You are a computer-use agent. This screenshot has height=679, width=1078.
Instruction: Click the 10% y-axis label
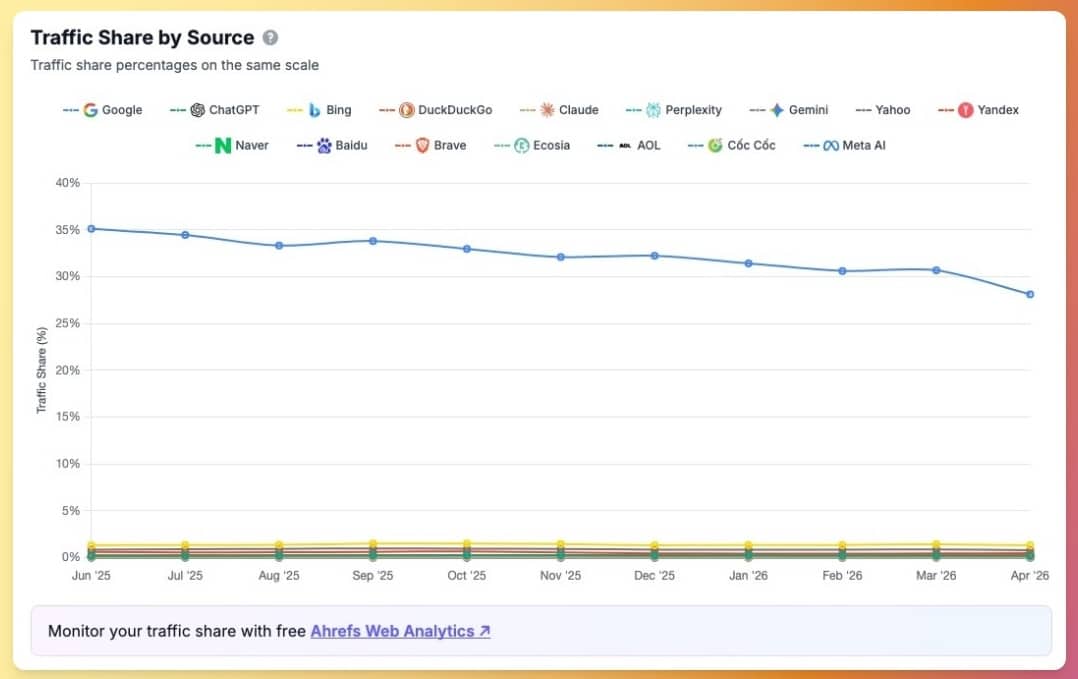click(x=67, y=464)
